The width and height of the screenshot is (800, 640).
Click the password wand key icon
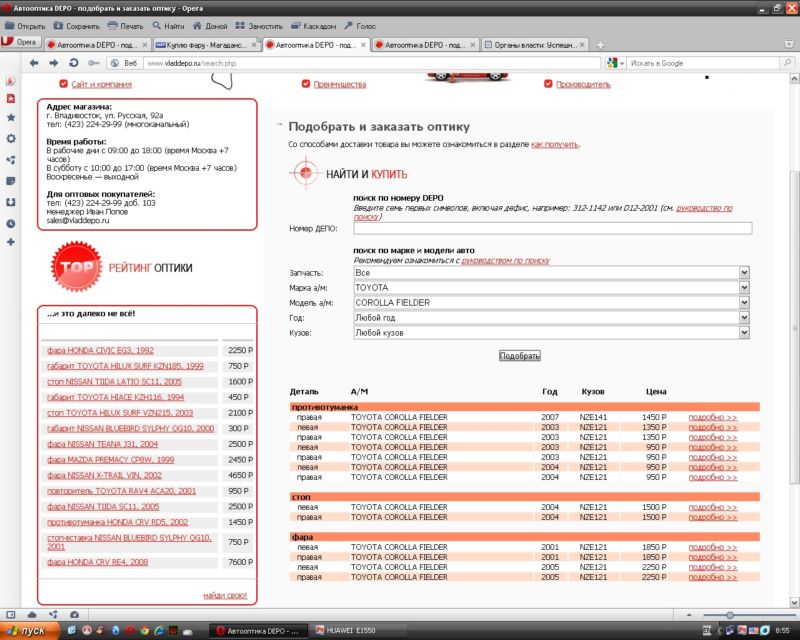point(93,63)
